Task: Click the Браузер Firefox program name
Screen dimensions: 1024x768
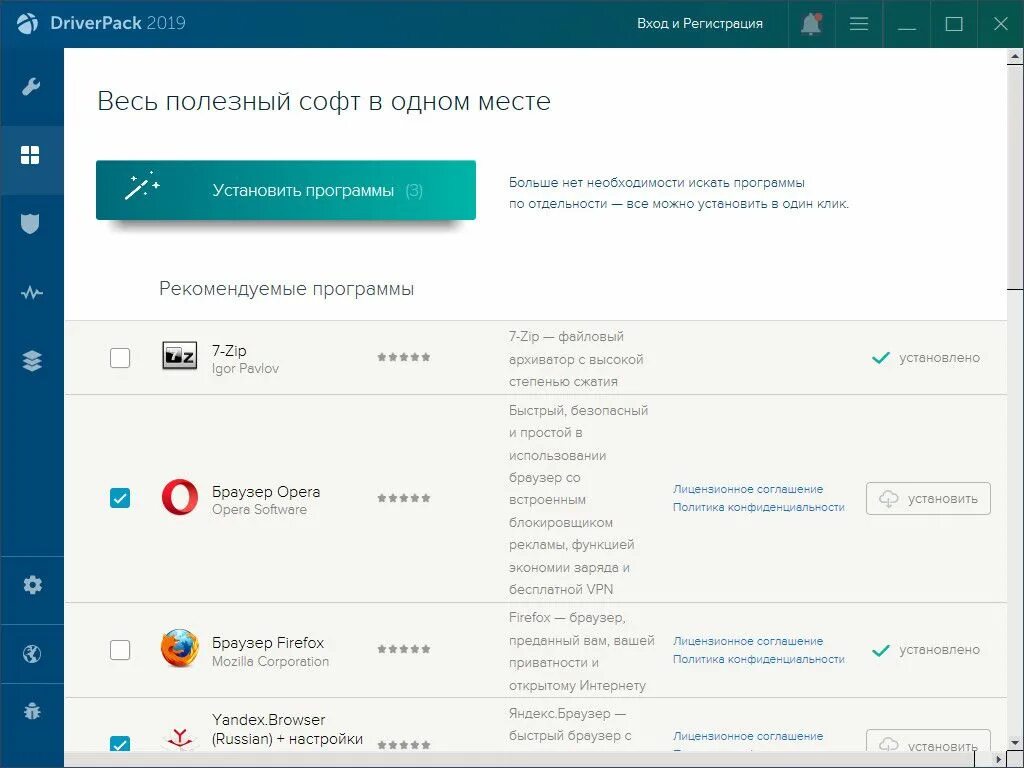Action: pyautogui.click(x=268, y=643)
